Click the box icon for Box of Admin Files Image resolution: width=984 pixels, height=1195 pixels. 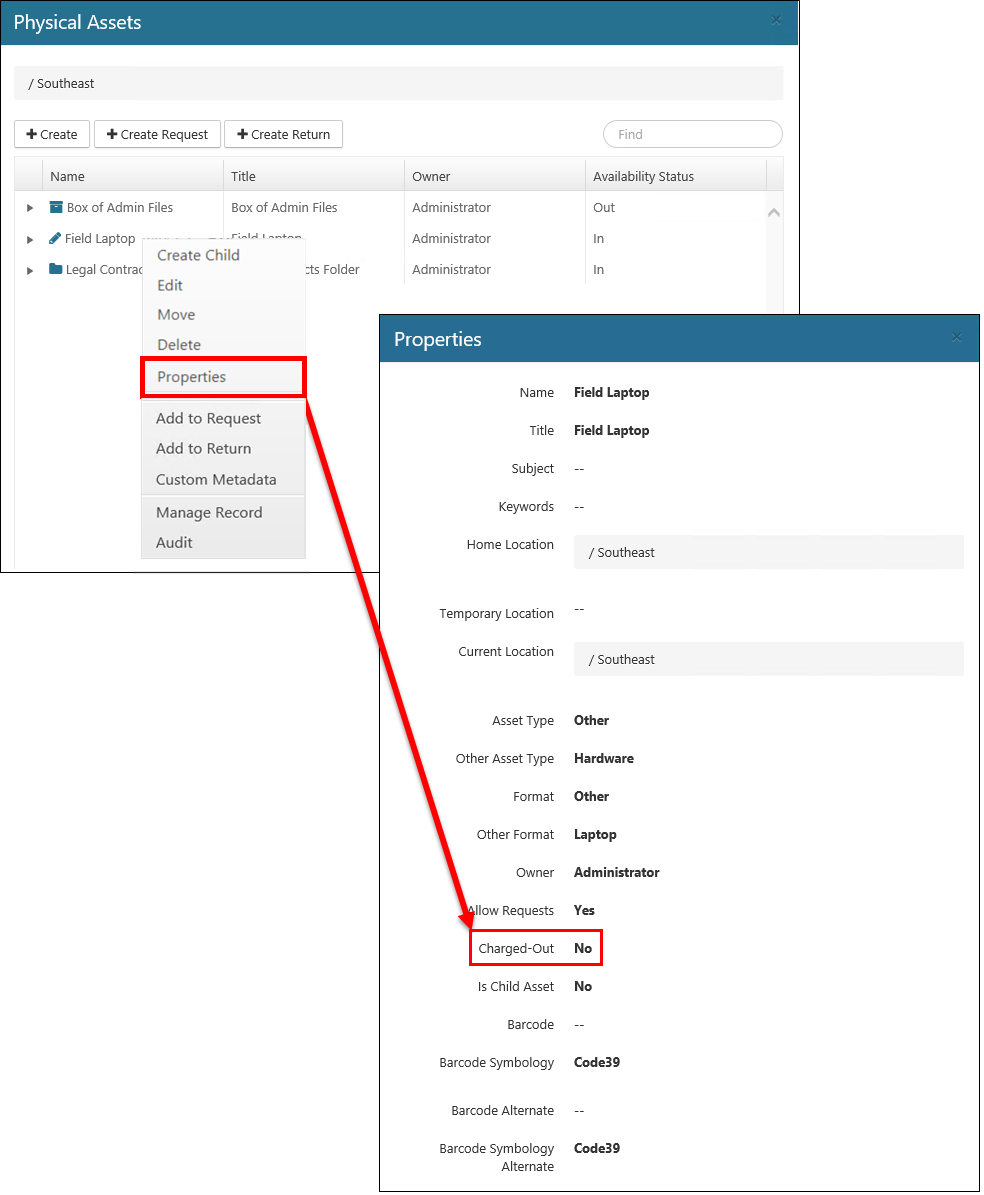coord(56,207)
